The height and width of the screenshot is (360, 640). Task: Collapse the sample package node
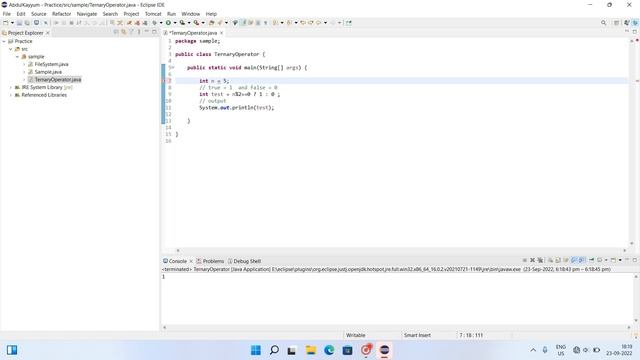(x=18, y=57)
